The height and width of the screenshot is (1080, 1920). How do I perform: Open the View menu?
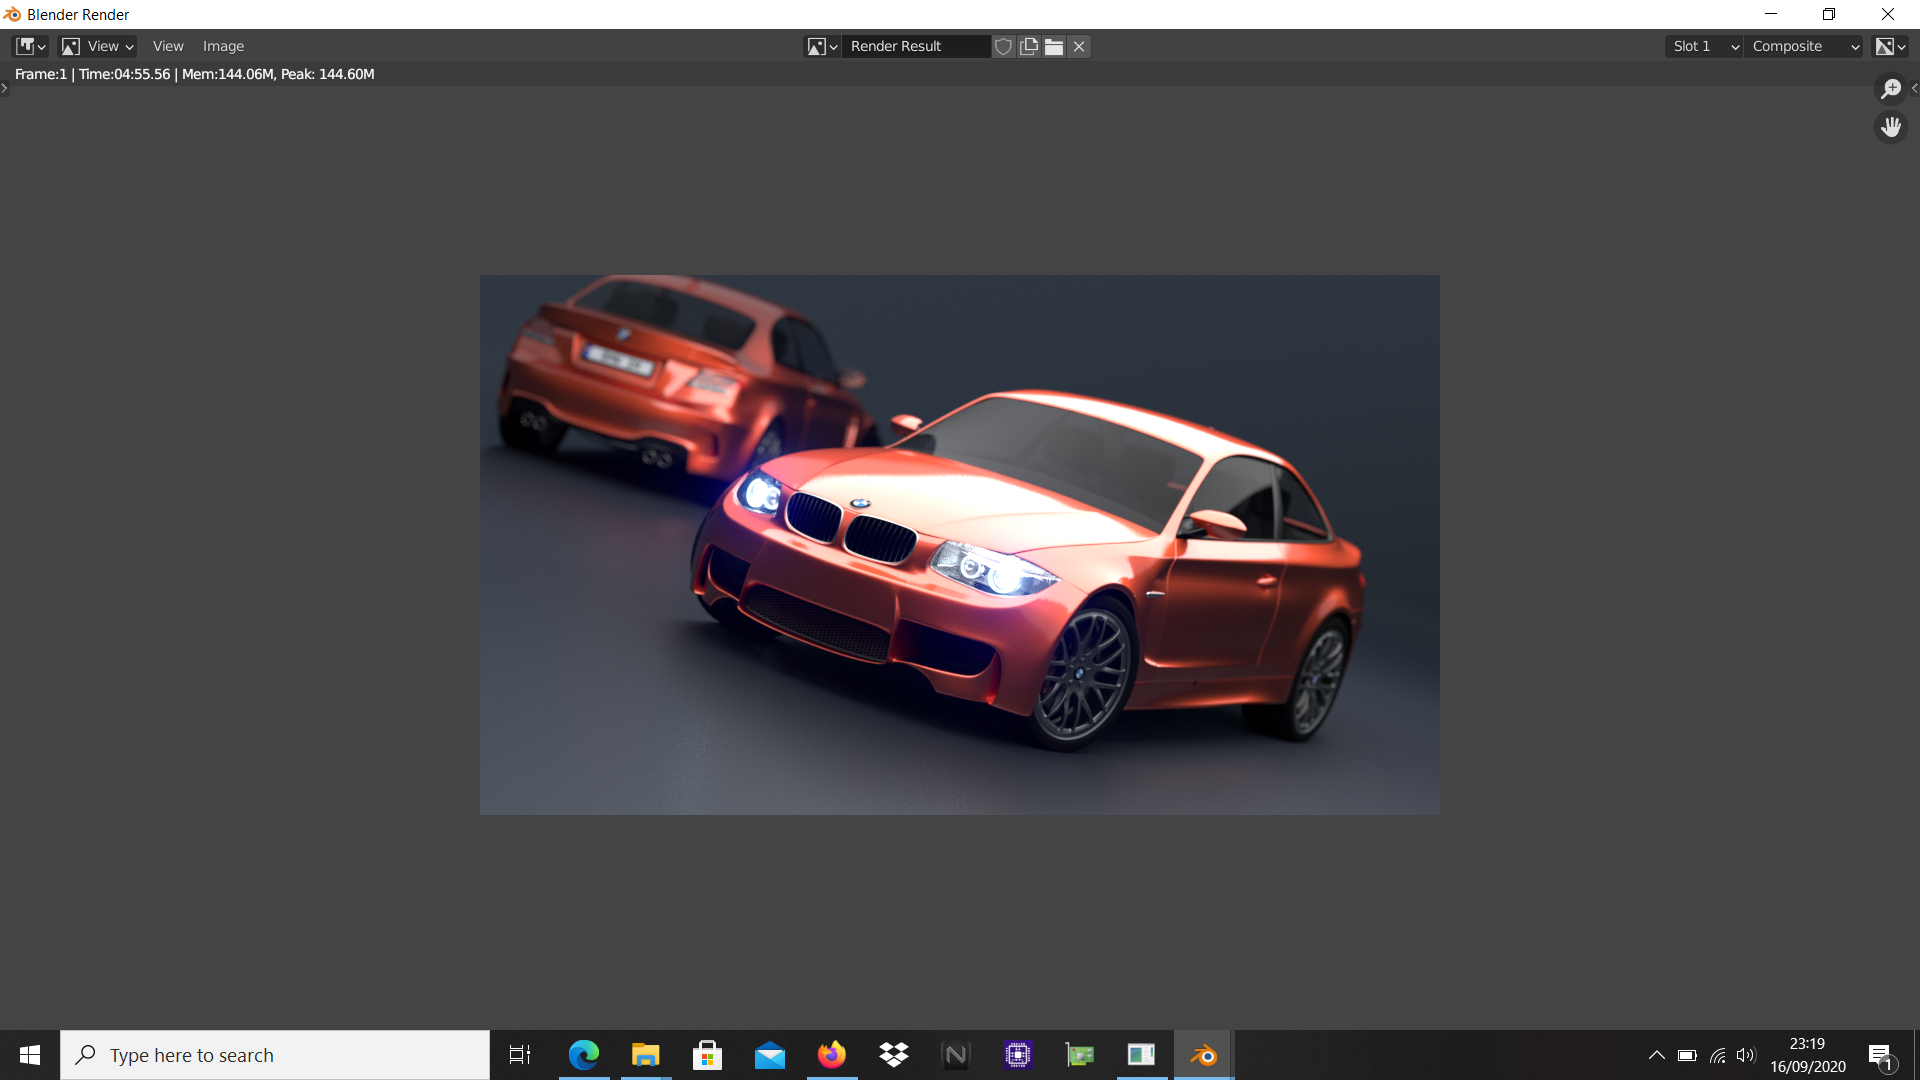coord(168,46)
